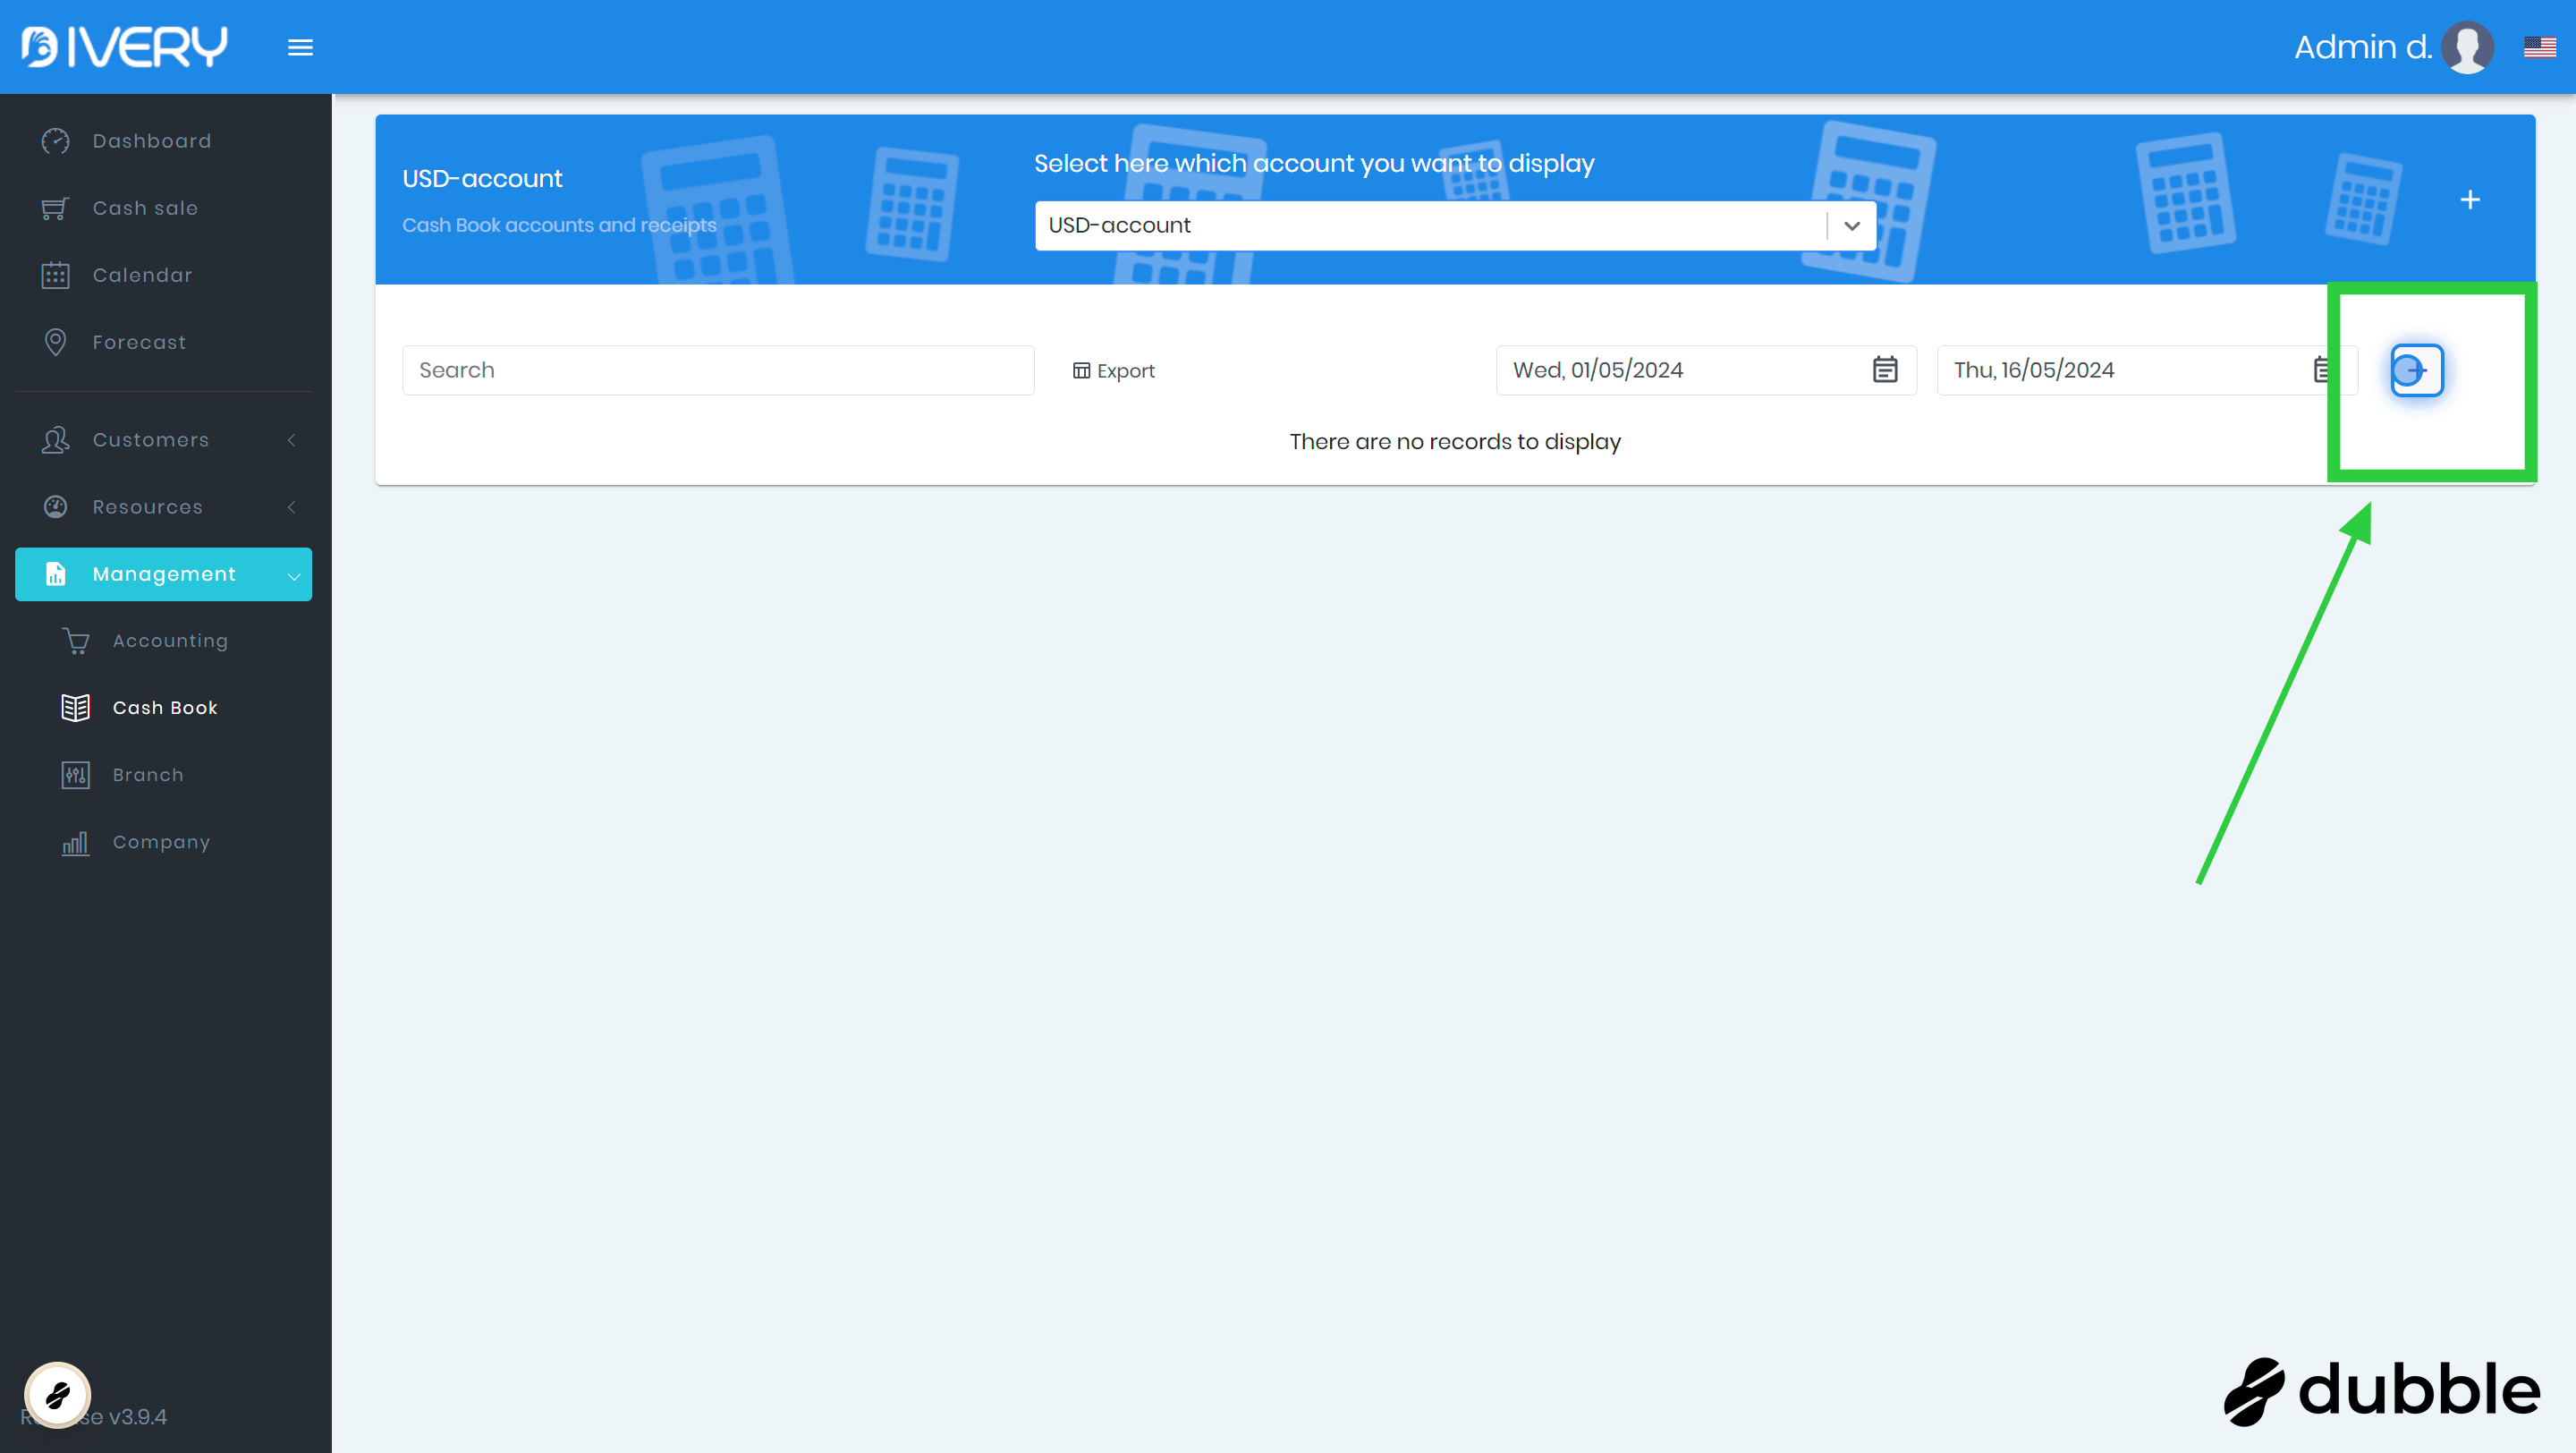Screen dimensions: 2576x1453
Task: Select Accounting under Management
Action: (170, 641)
